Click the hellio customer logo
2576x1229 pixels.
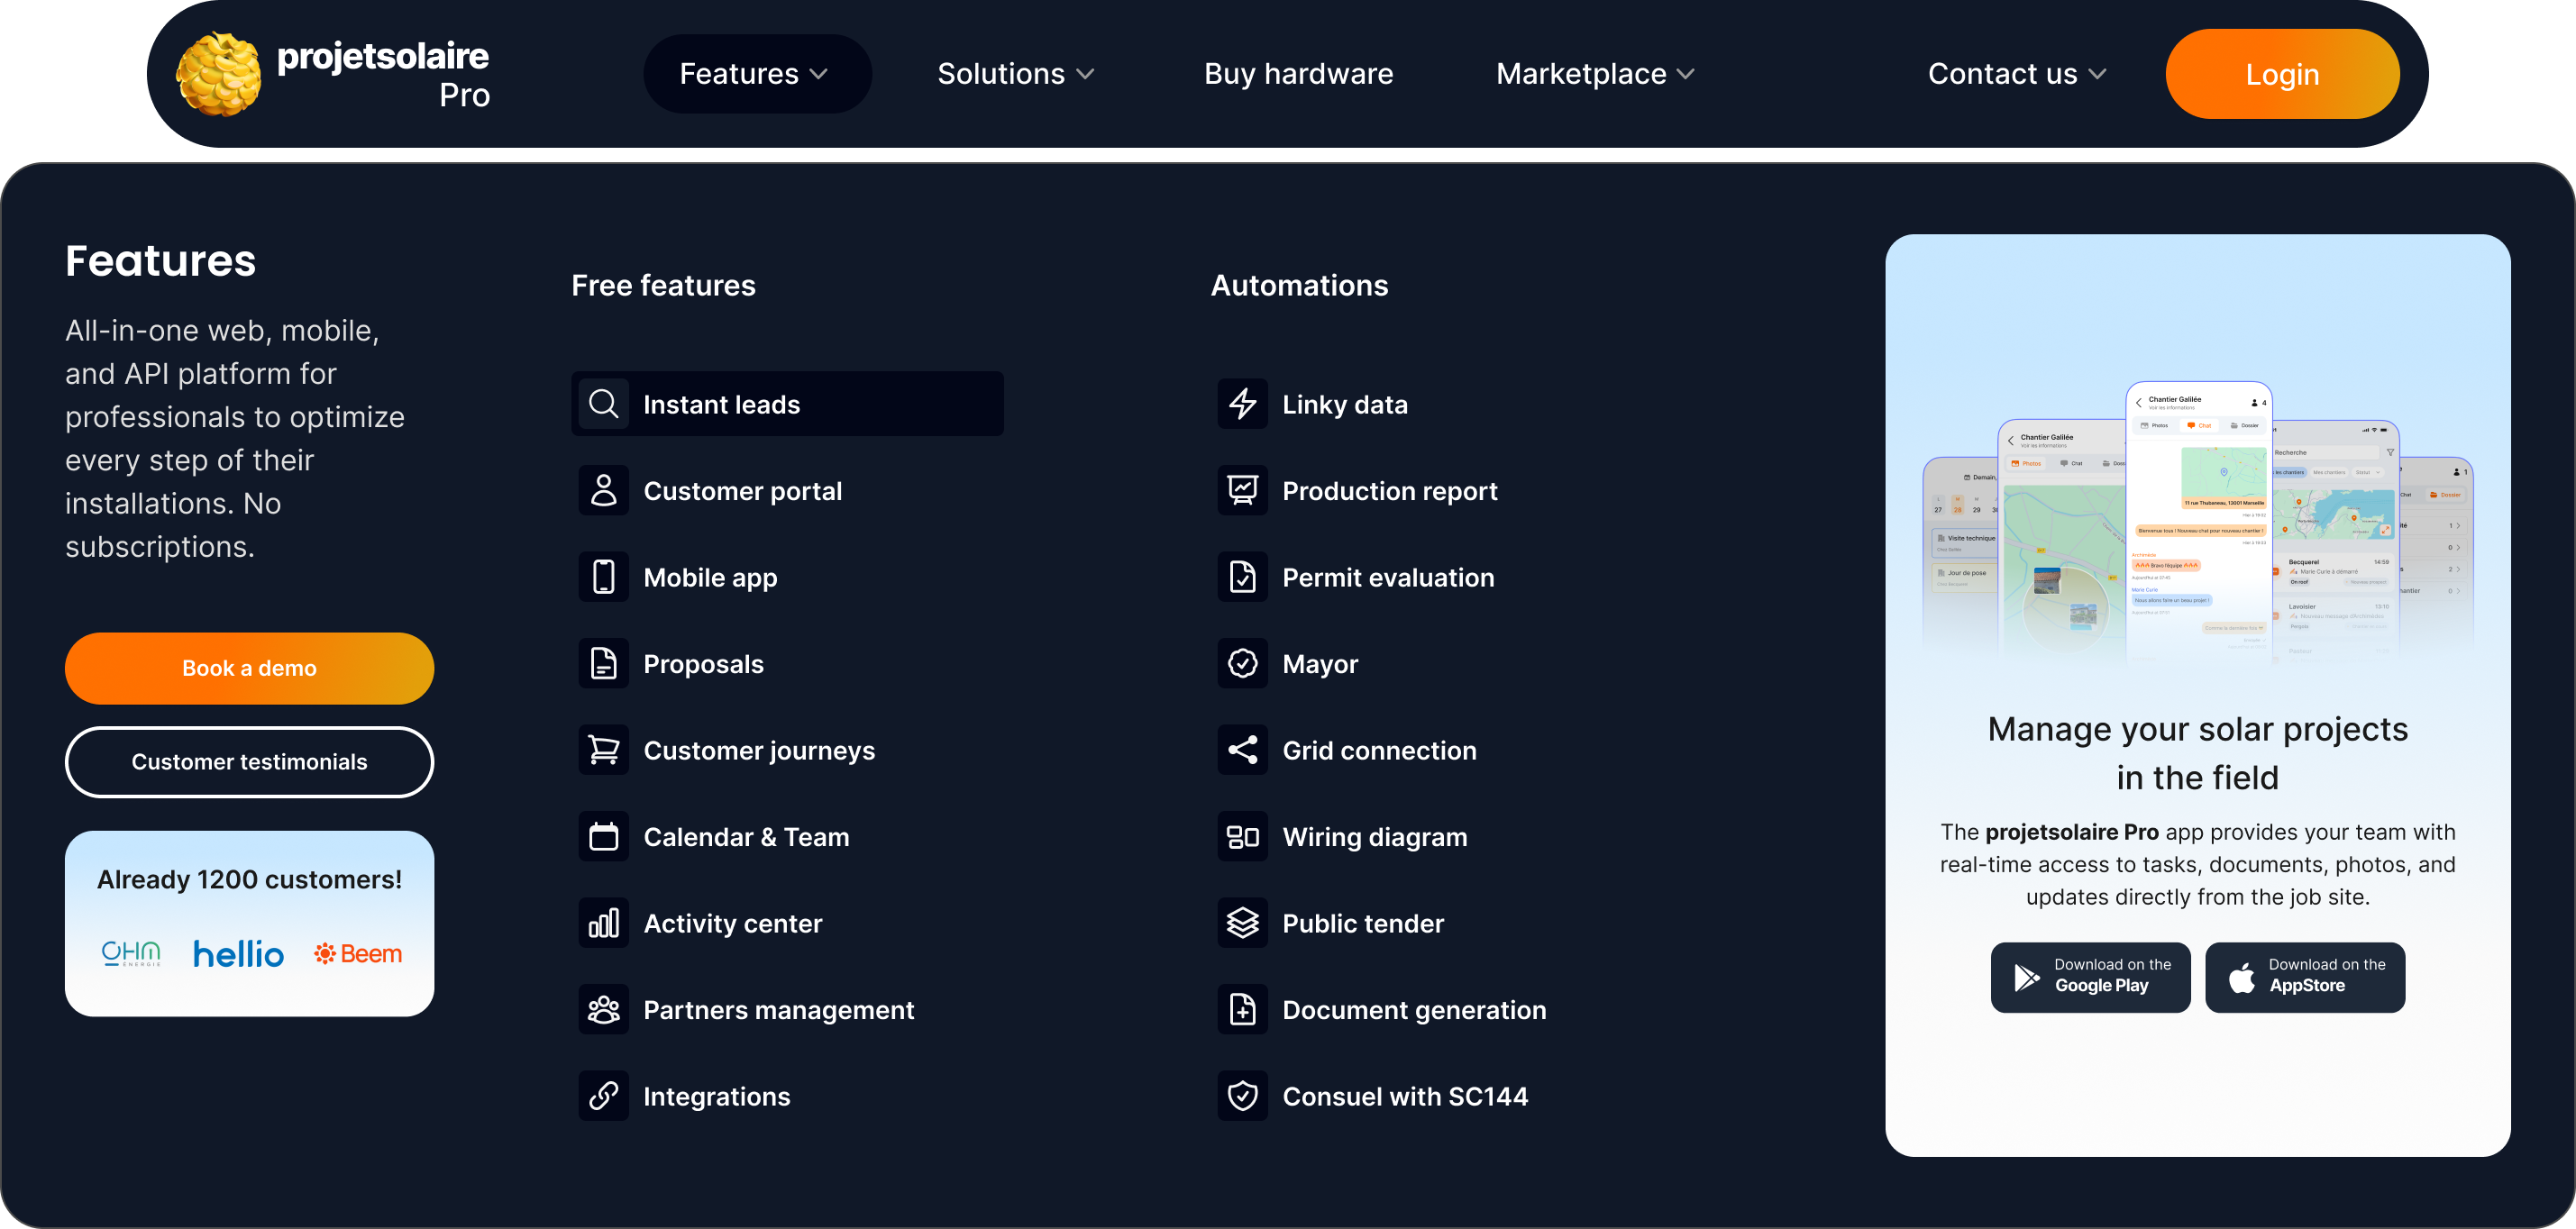coord(238,953)
